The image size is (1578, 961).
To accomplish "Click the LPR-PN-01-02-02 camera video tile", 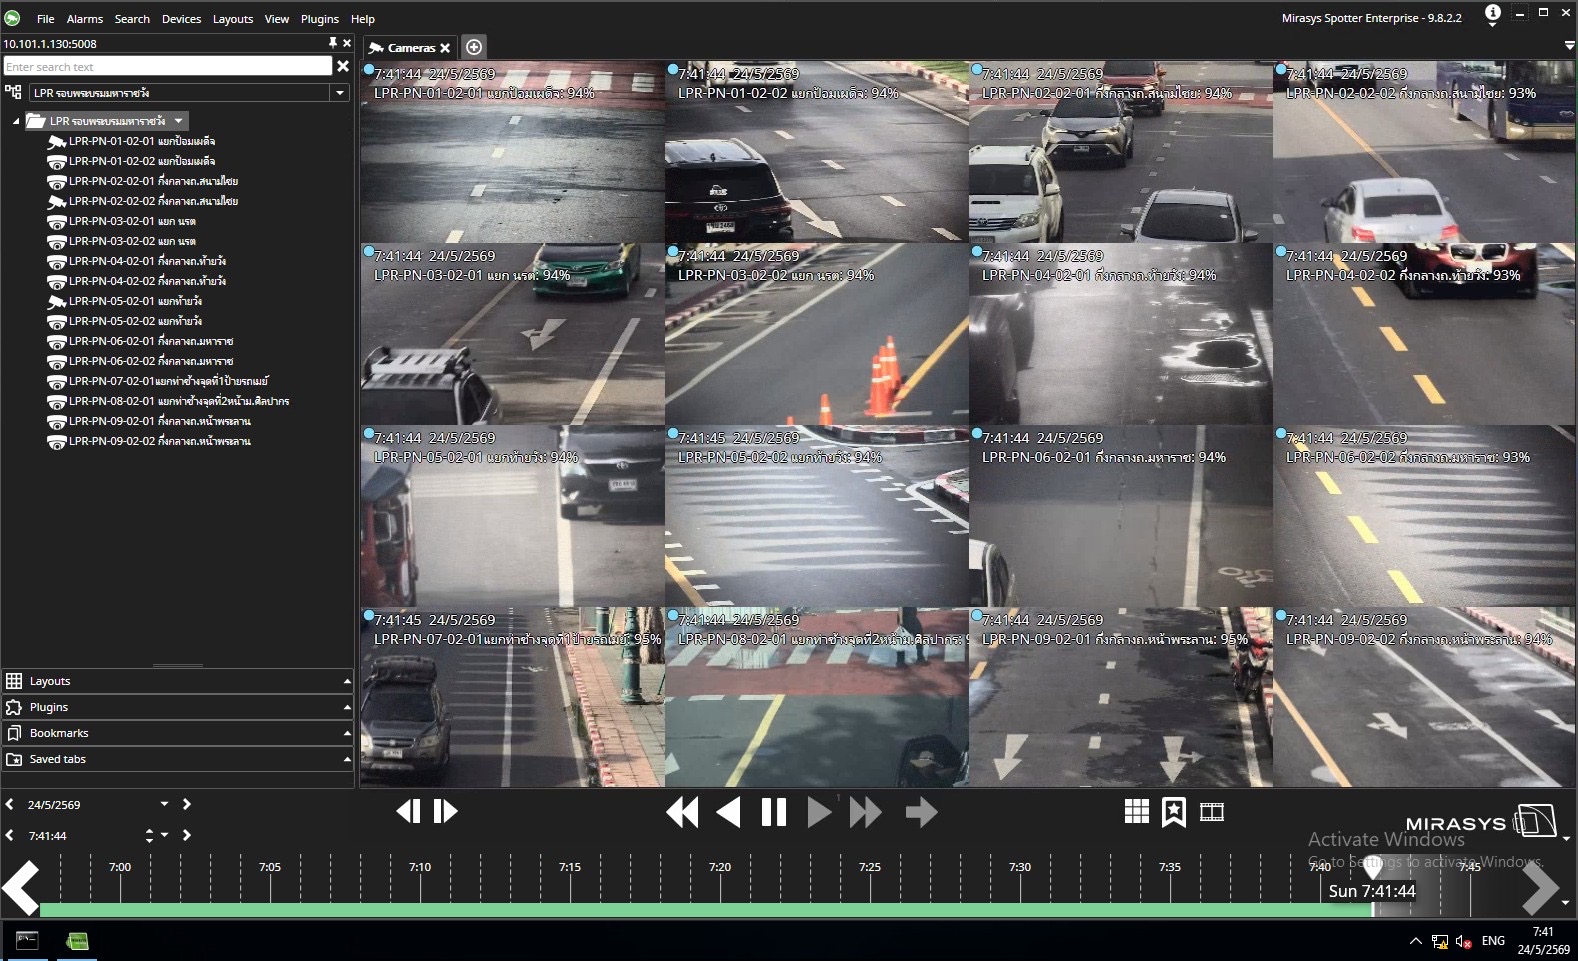I will (817, 151).
